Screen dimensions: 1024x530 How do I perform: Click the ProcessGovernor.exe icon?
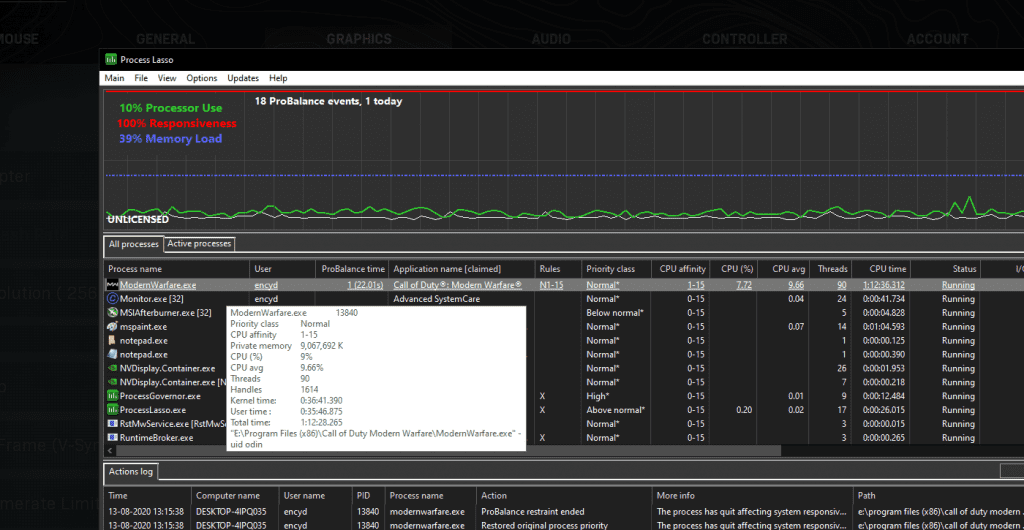112,396
